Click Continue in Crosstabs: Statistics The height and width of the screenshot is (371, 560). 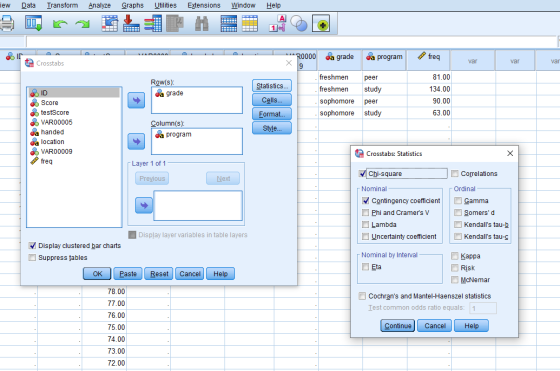pos(398,326)
